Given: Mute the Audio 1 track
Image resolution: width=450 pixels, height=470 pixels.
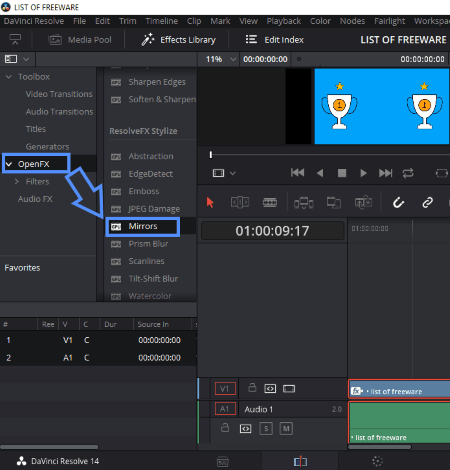Looking at the screenshot, I should [x=286, y=429].
